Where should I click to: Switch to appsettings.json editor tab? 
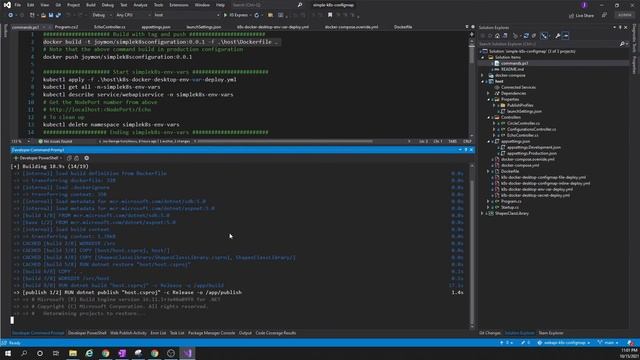pos(156,27)
